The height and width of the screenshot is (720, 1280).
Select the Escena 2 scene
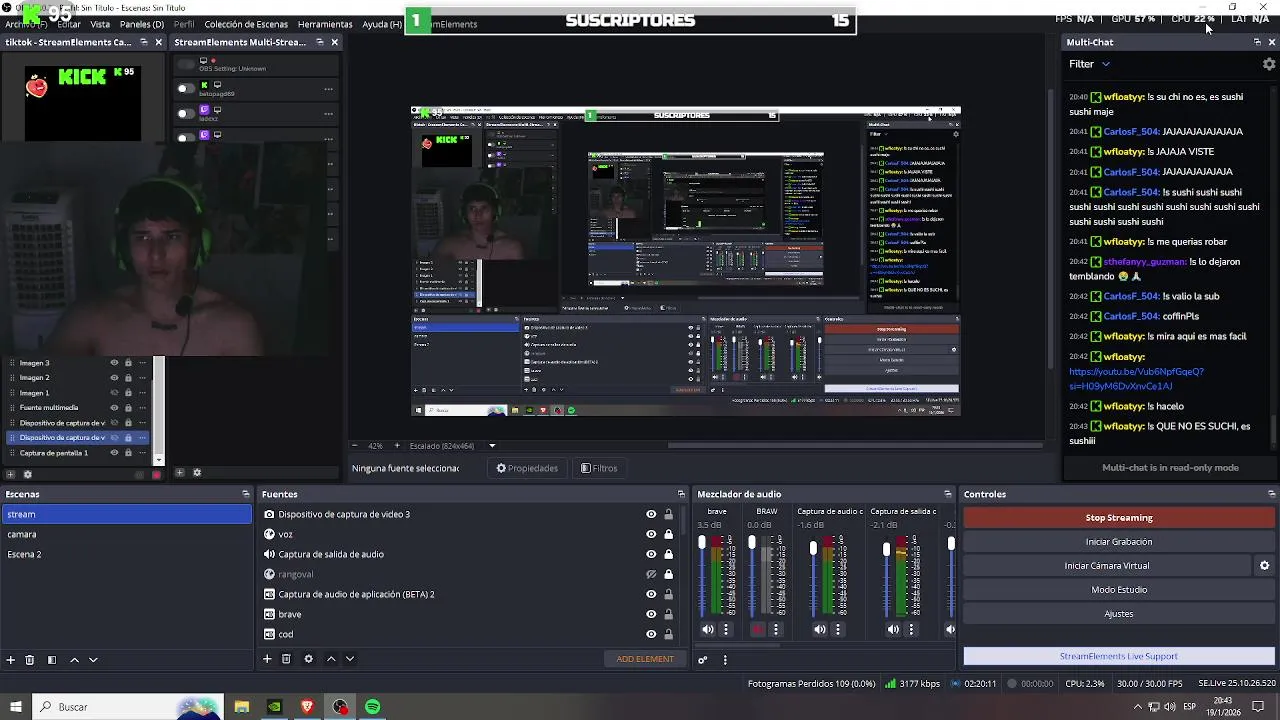pos(126,554)
